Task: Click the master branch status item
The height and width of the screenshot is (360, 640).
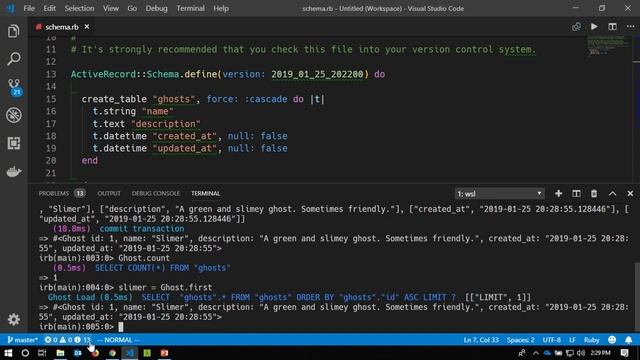Action: [x=22, y=340]
